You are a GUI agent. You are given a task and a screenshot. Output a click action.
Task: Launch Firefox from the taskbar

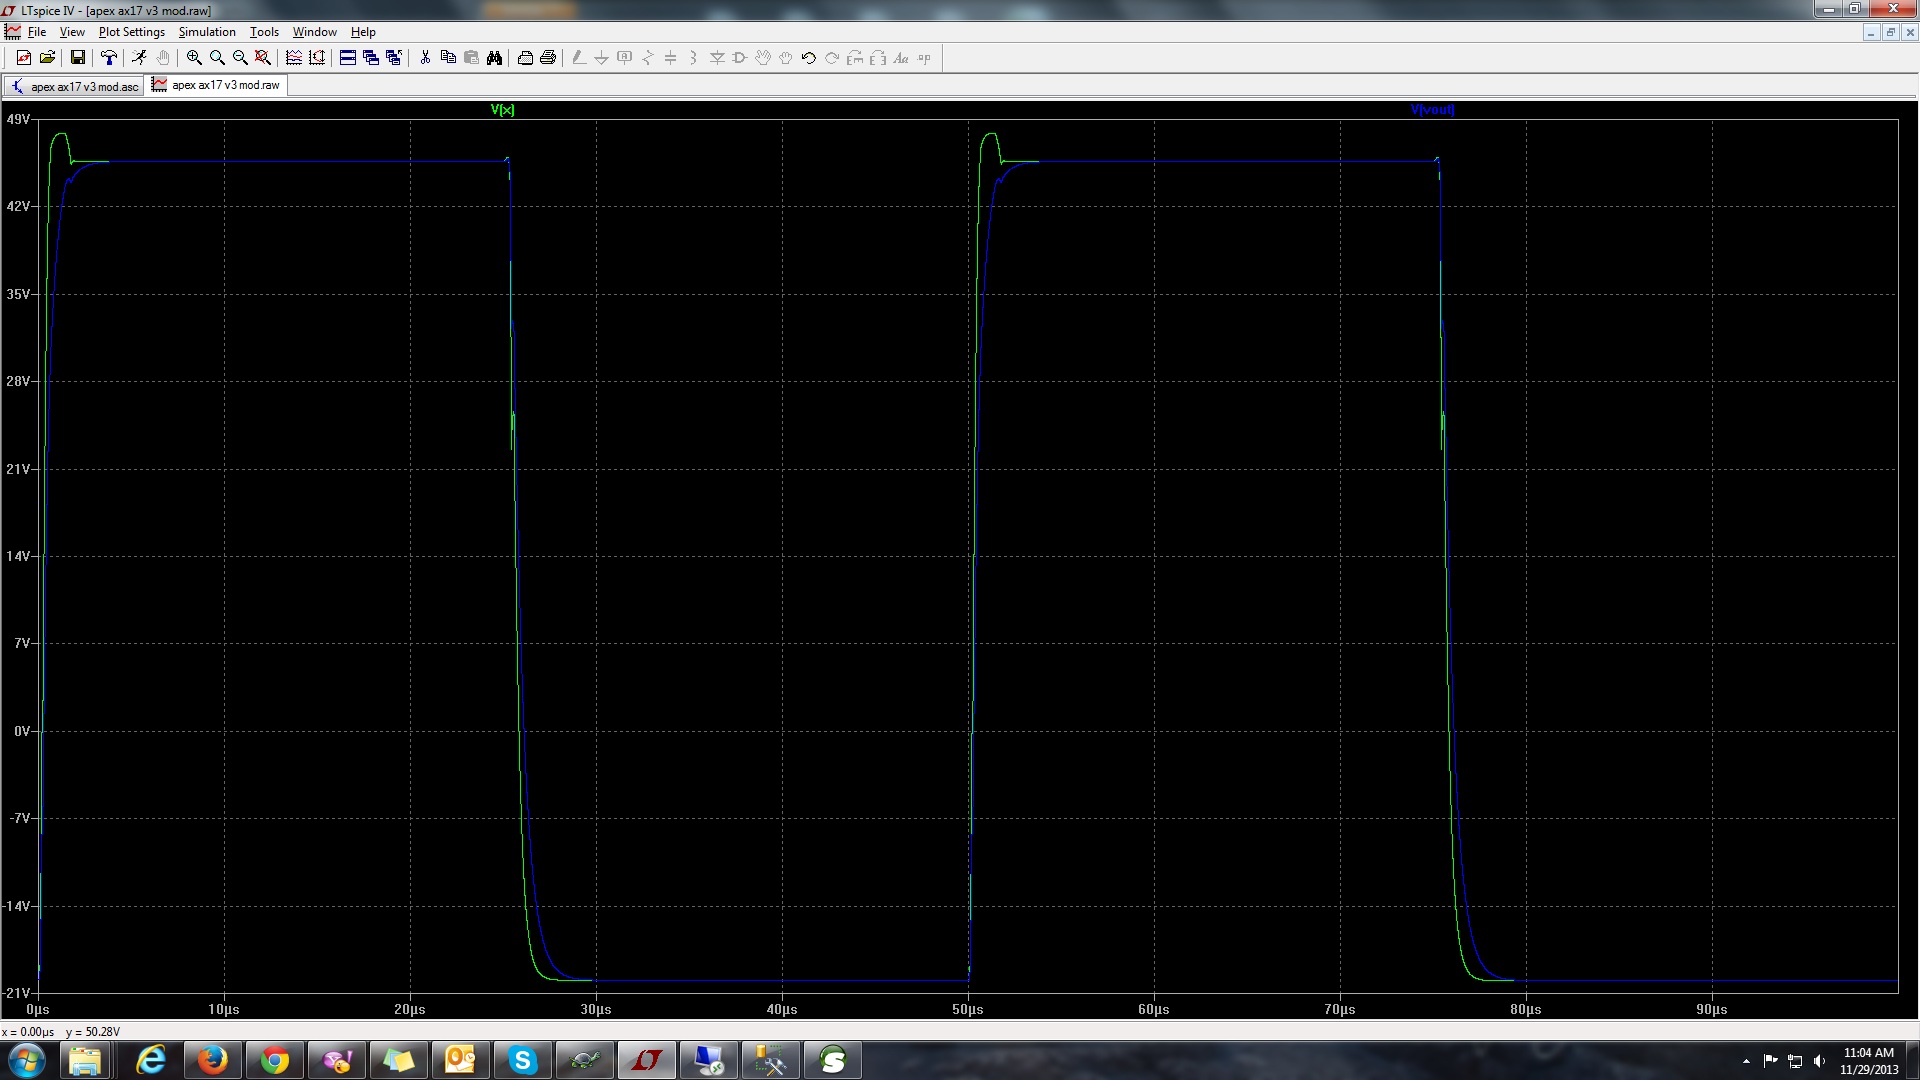(212, 1060)
